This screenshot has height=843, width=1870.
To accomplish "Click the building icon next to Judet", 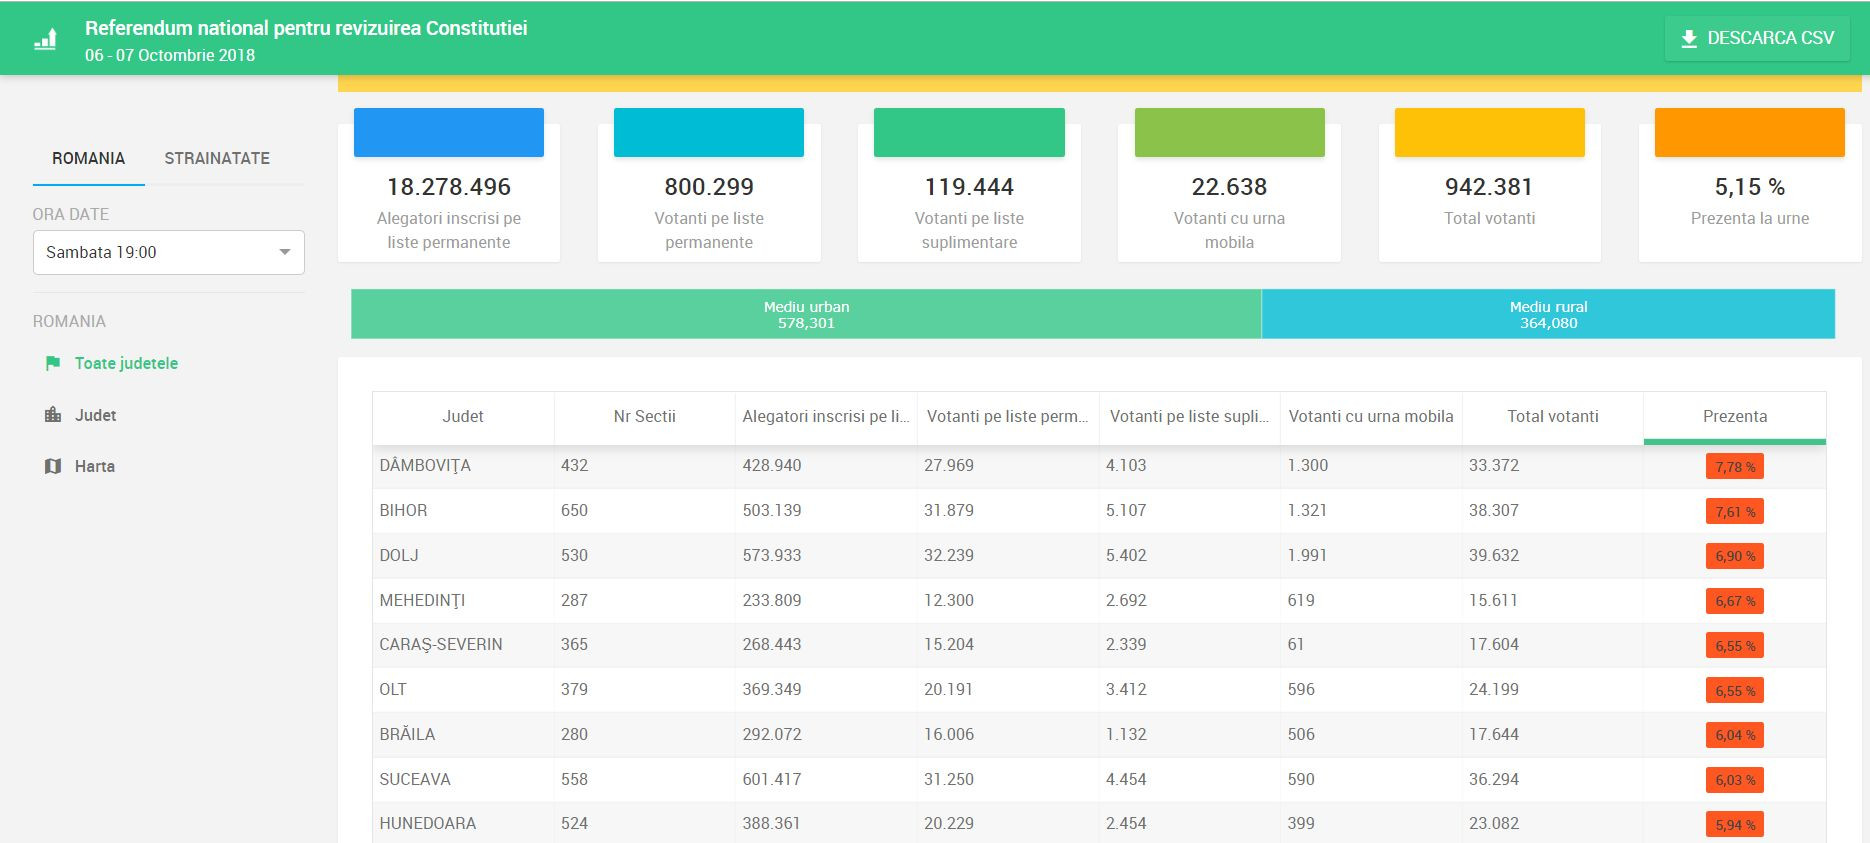I will click(53, 415).
